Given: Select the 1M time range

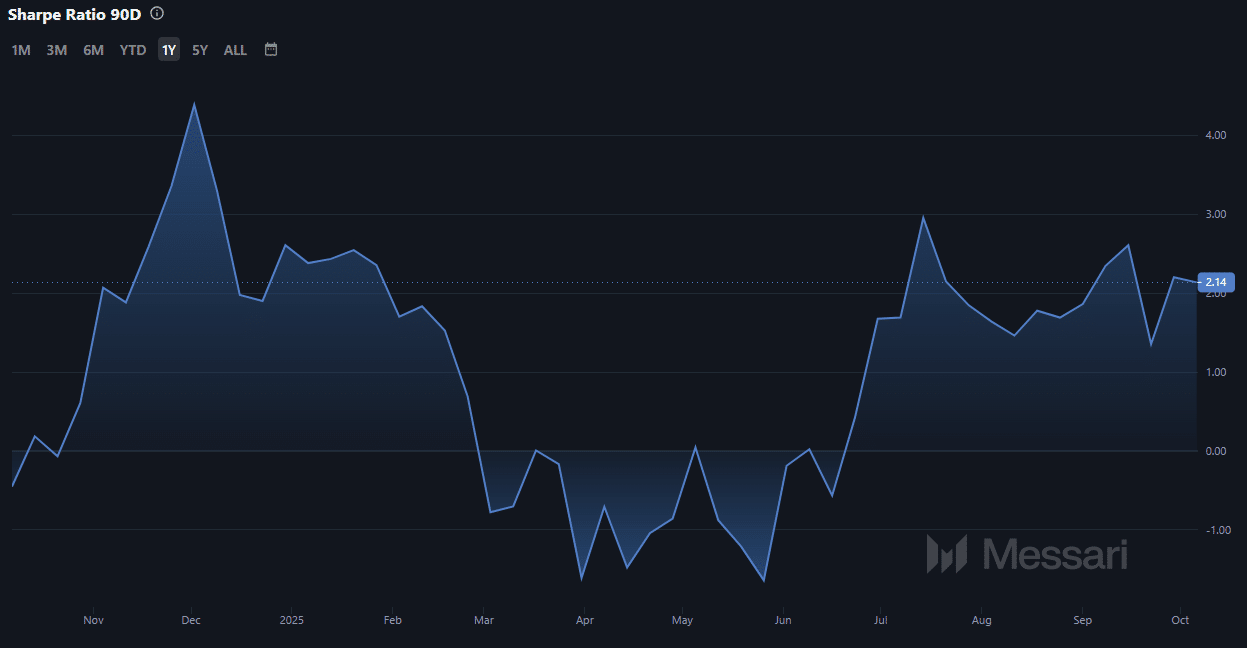Looking at the screenshot, I should point(21,50).
